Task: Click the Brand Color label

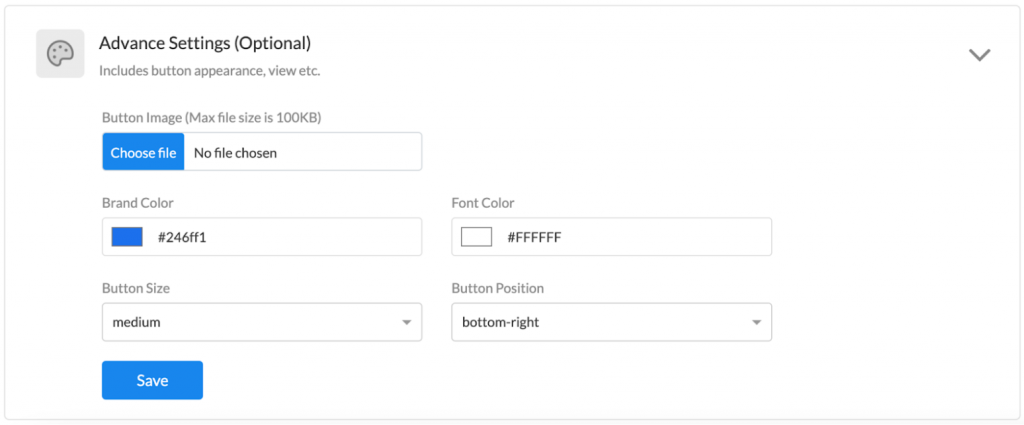Action: tap(138, 203)
